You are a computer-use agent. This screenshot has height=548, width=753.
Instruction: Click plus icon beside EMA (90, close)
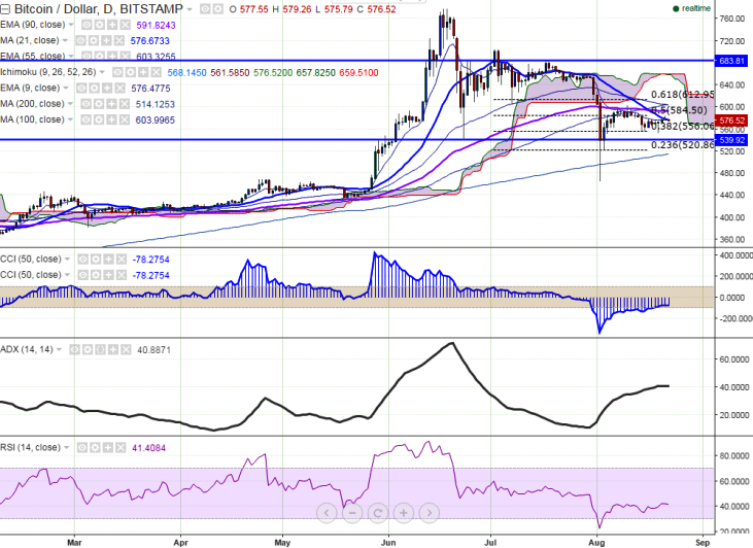pos(112,25)
